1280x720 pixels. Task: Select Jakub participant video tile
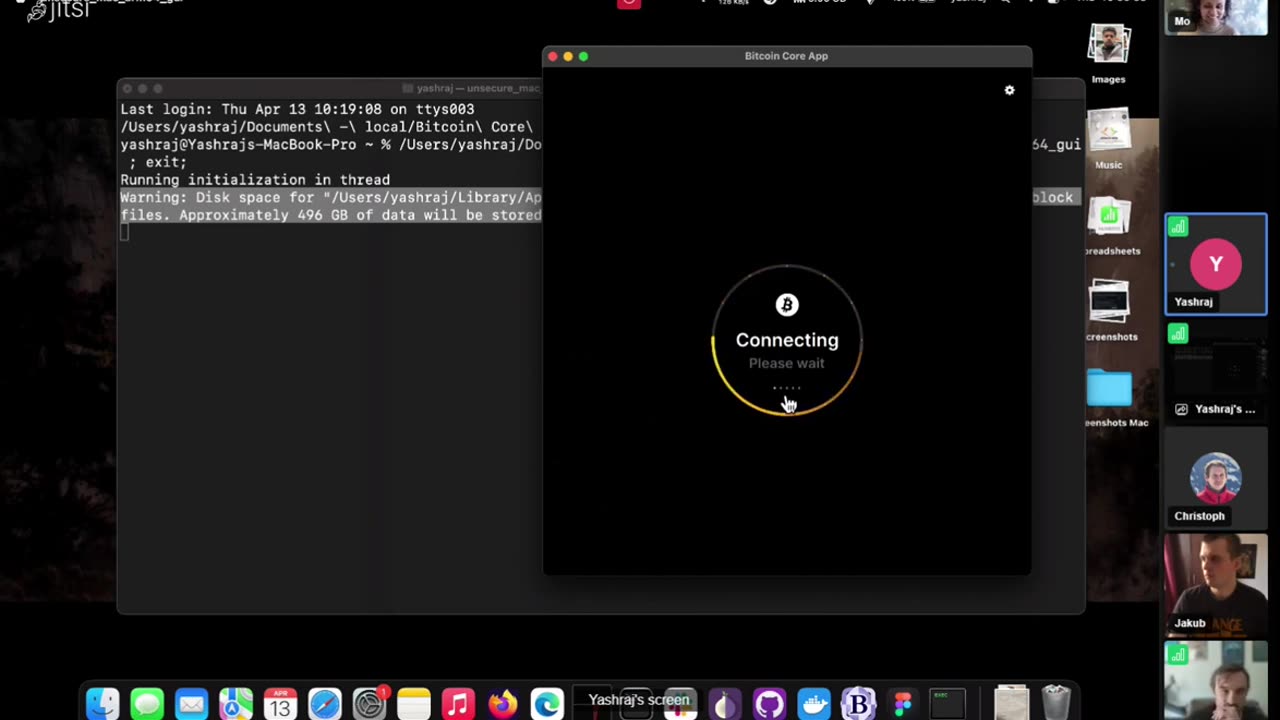tap(1215, 584)
